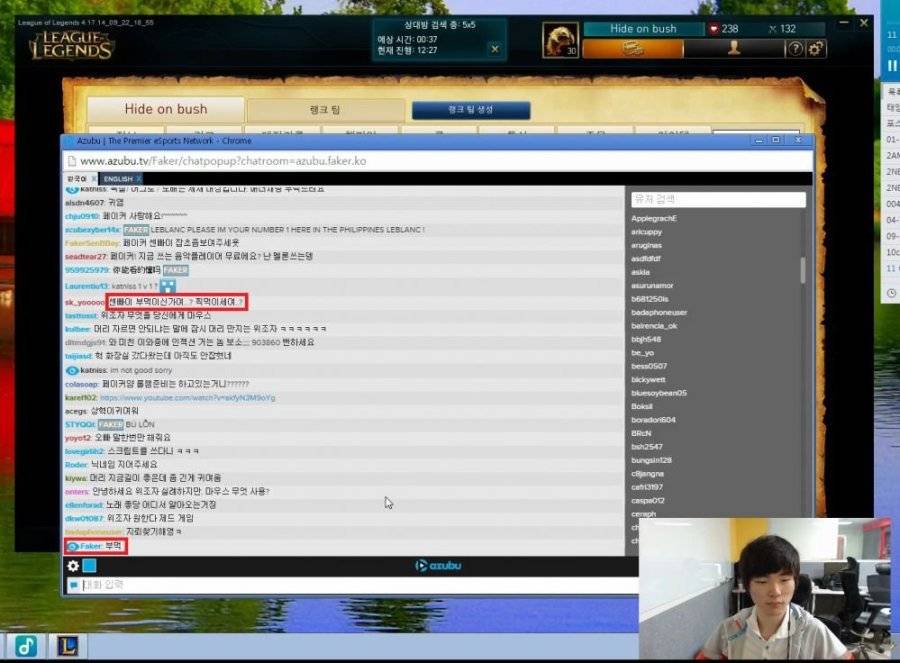Click the League help question mark icon
The width and height of the screenshot is (900, 663).
click(795, 48)
